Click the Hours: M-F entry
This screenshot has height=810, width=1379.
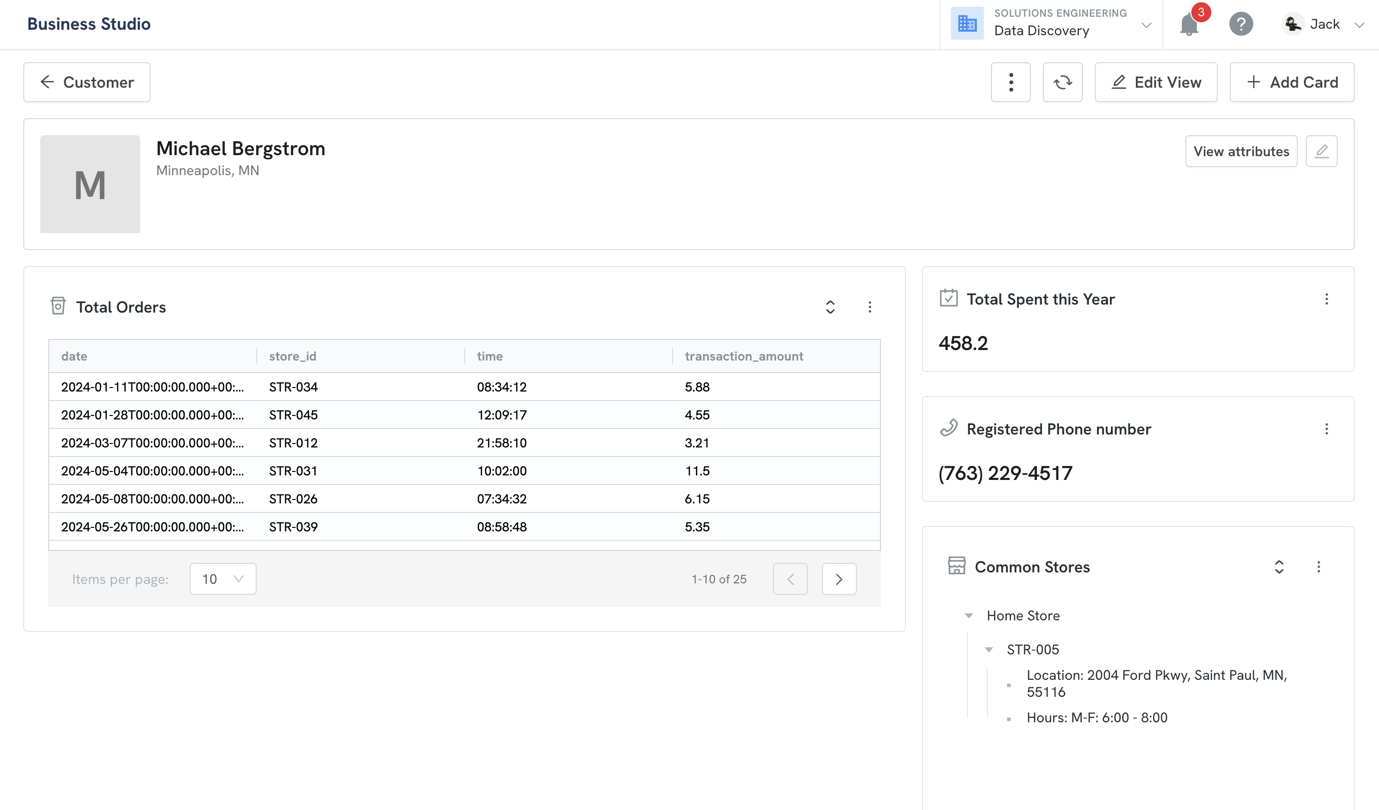[1097, 718]
